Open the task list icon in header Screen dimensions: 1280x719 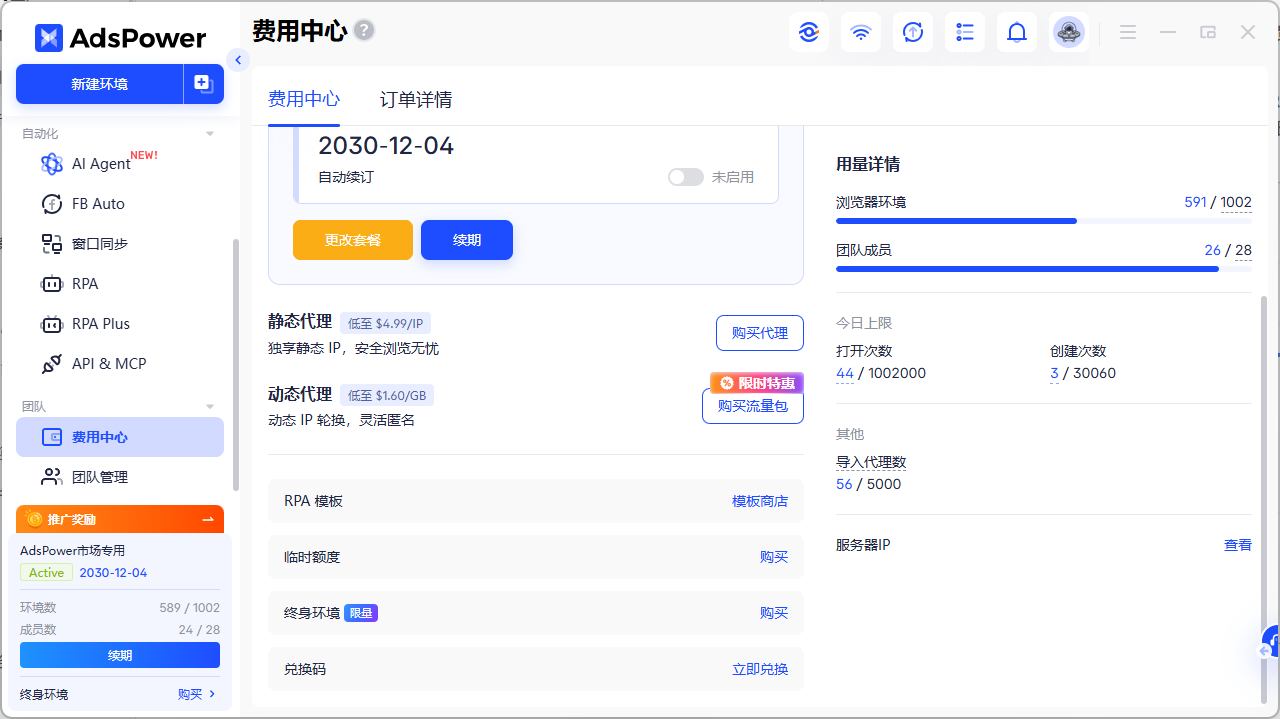coord(965,32)
